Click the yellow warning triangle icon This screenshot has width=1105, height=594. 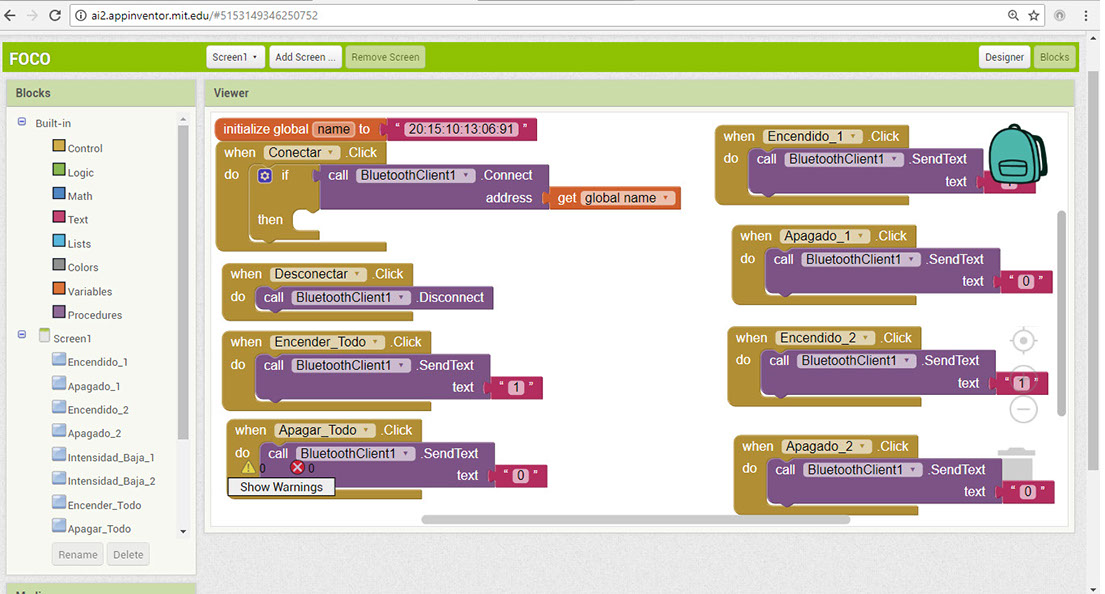click(x=248, y=467)
